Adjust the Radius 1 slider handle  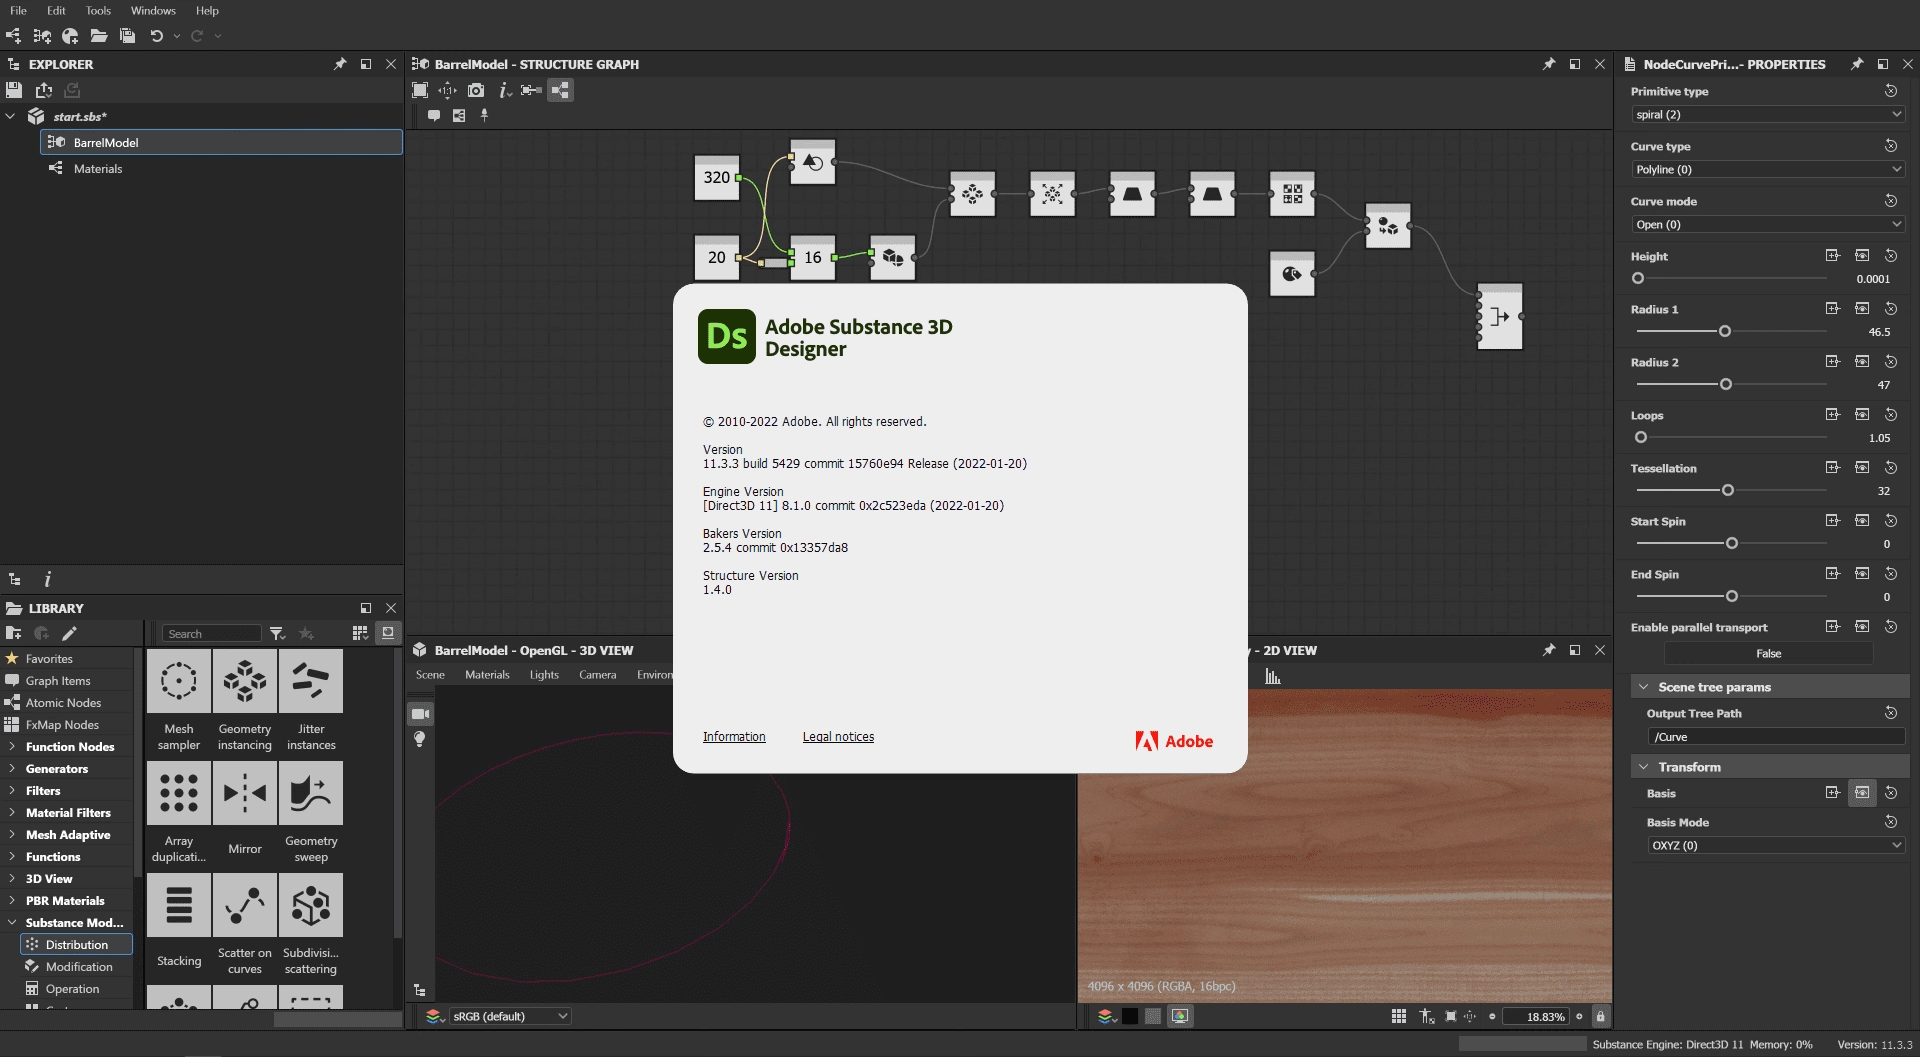[x=1725, y=331]
